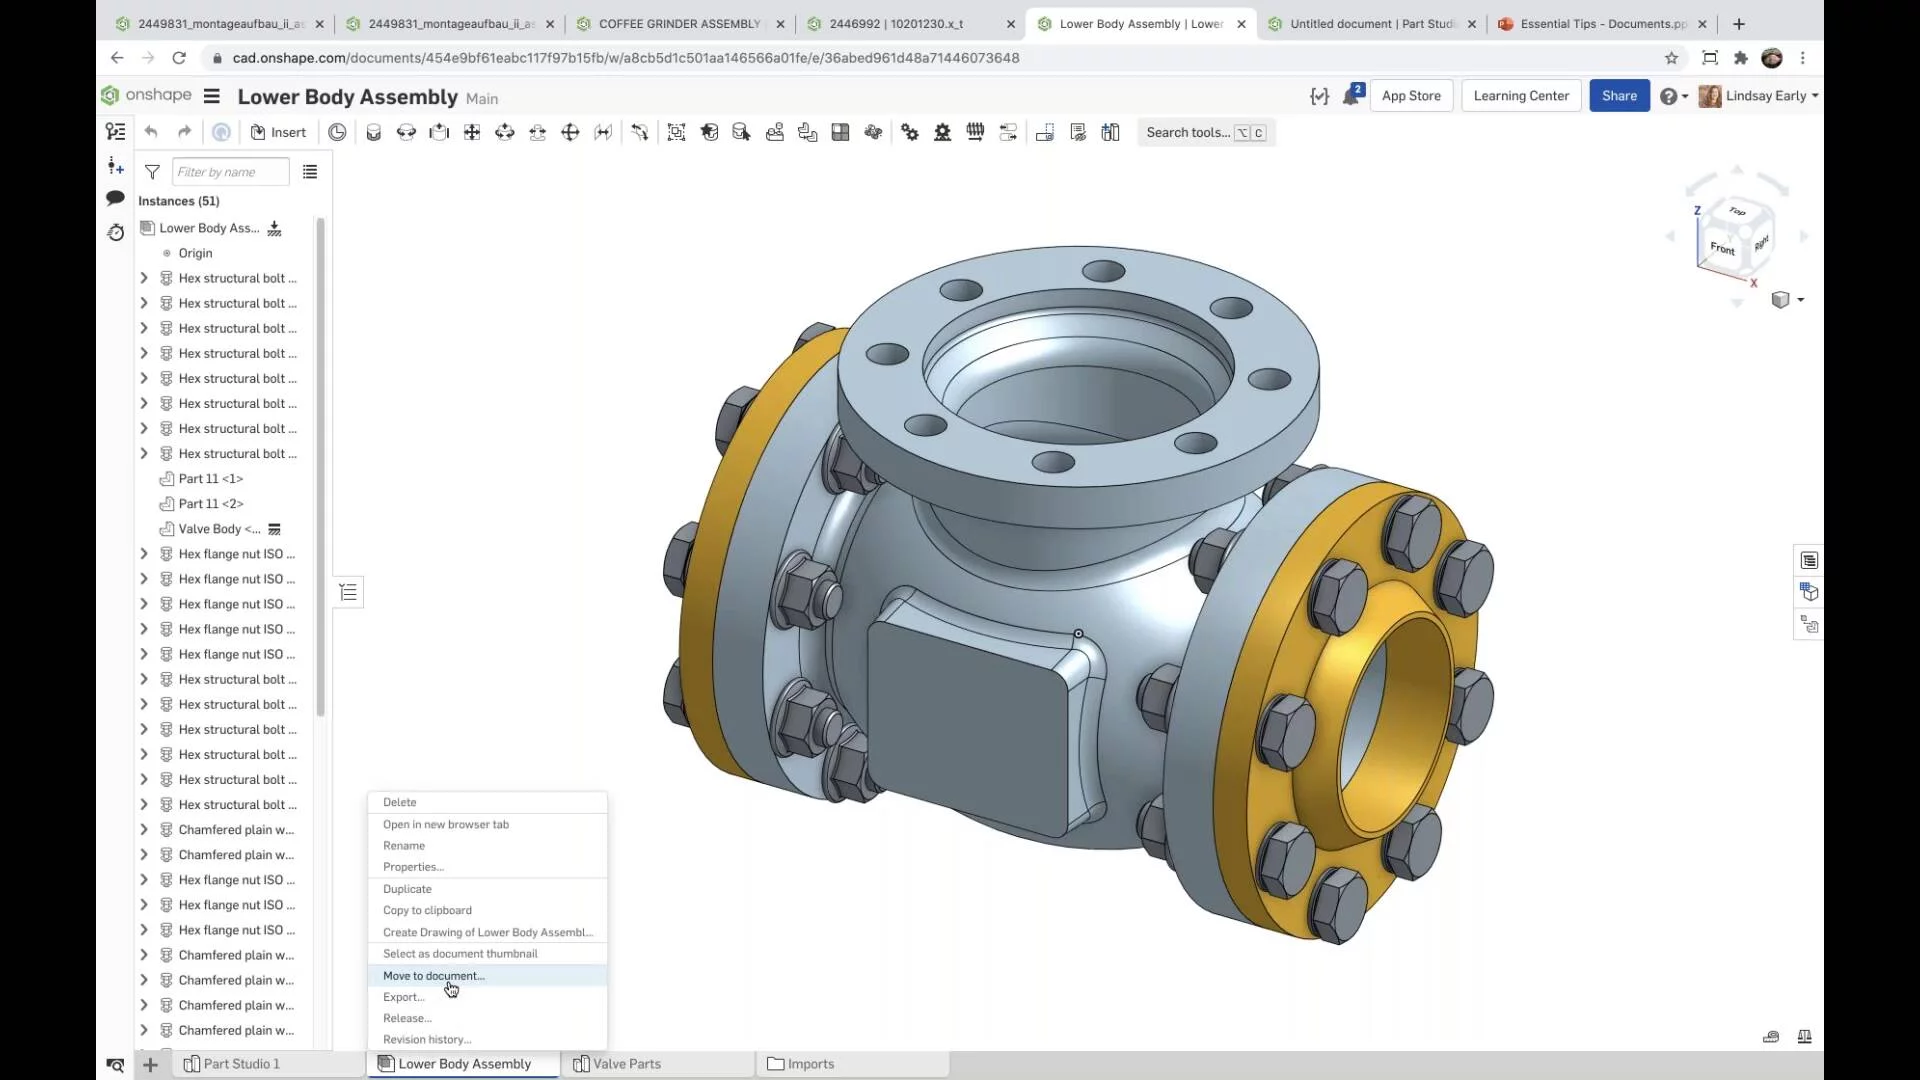Click the Filter by name field

231,172
